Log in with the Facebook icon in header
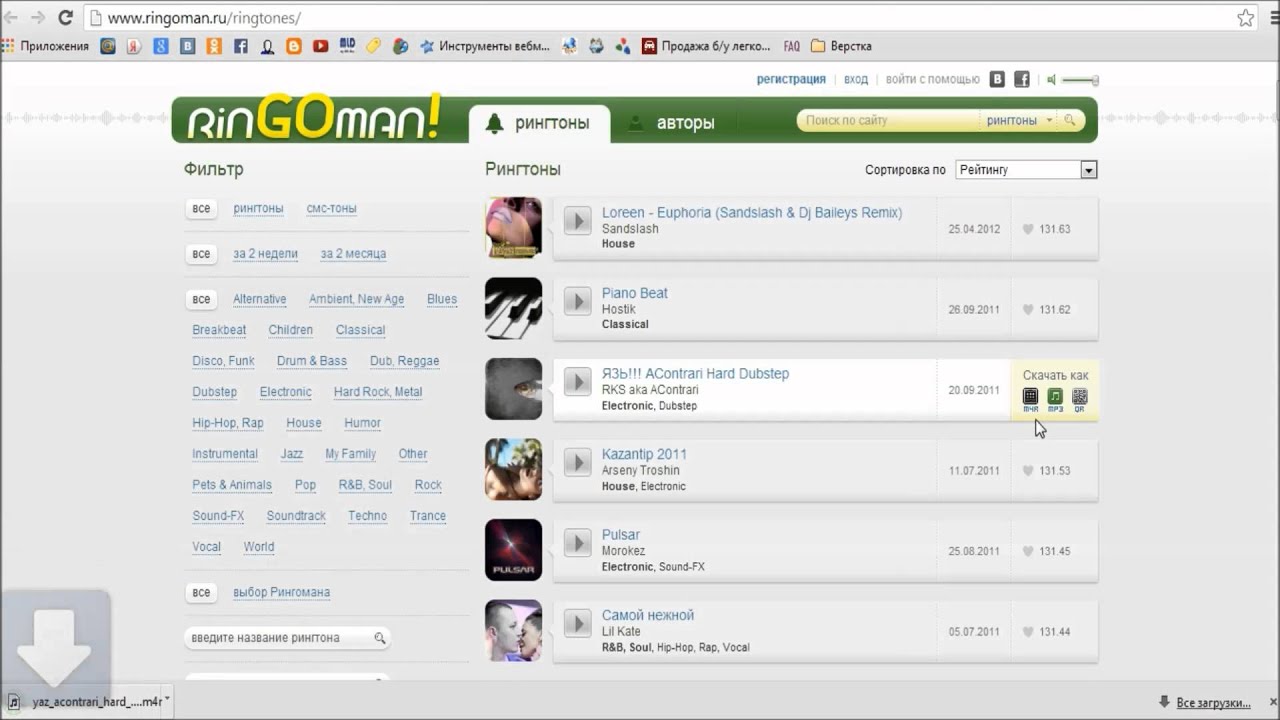 tap(1022, 79)
